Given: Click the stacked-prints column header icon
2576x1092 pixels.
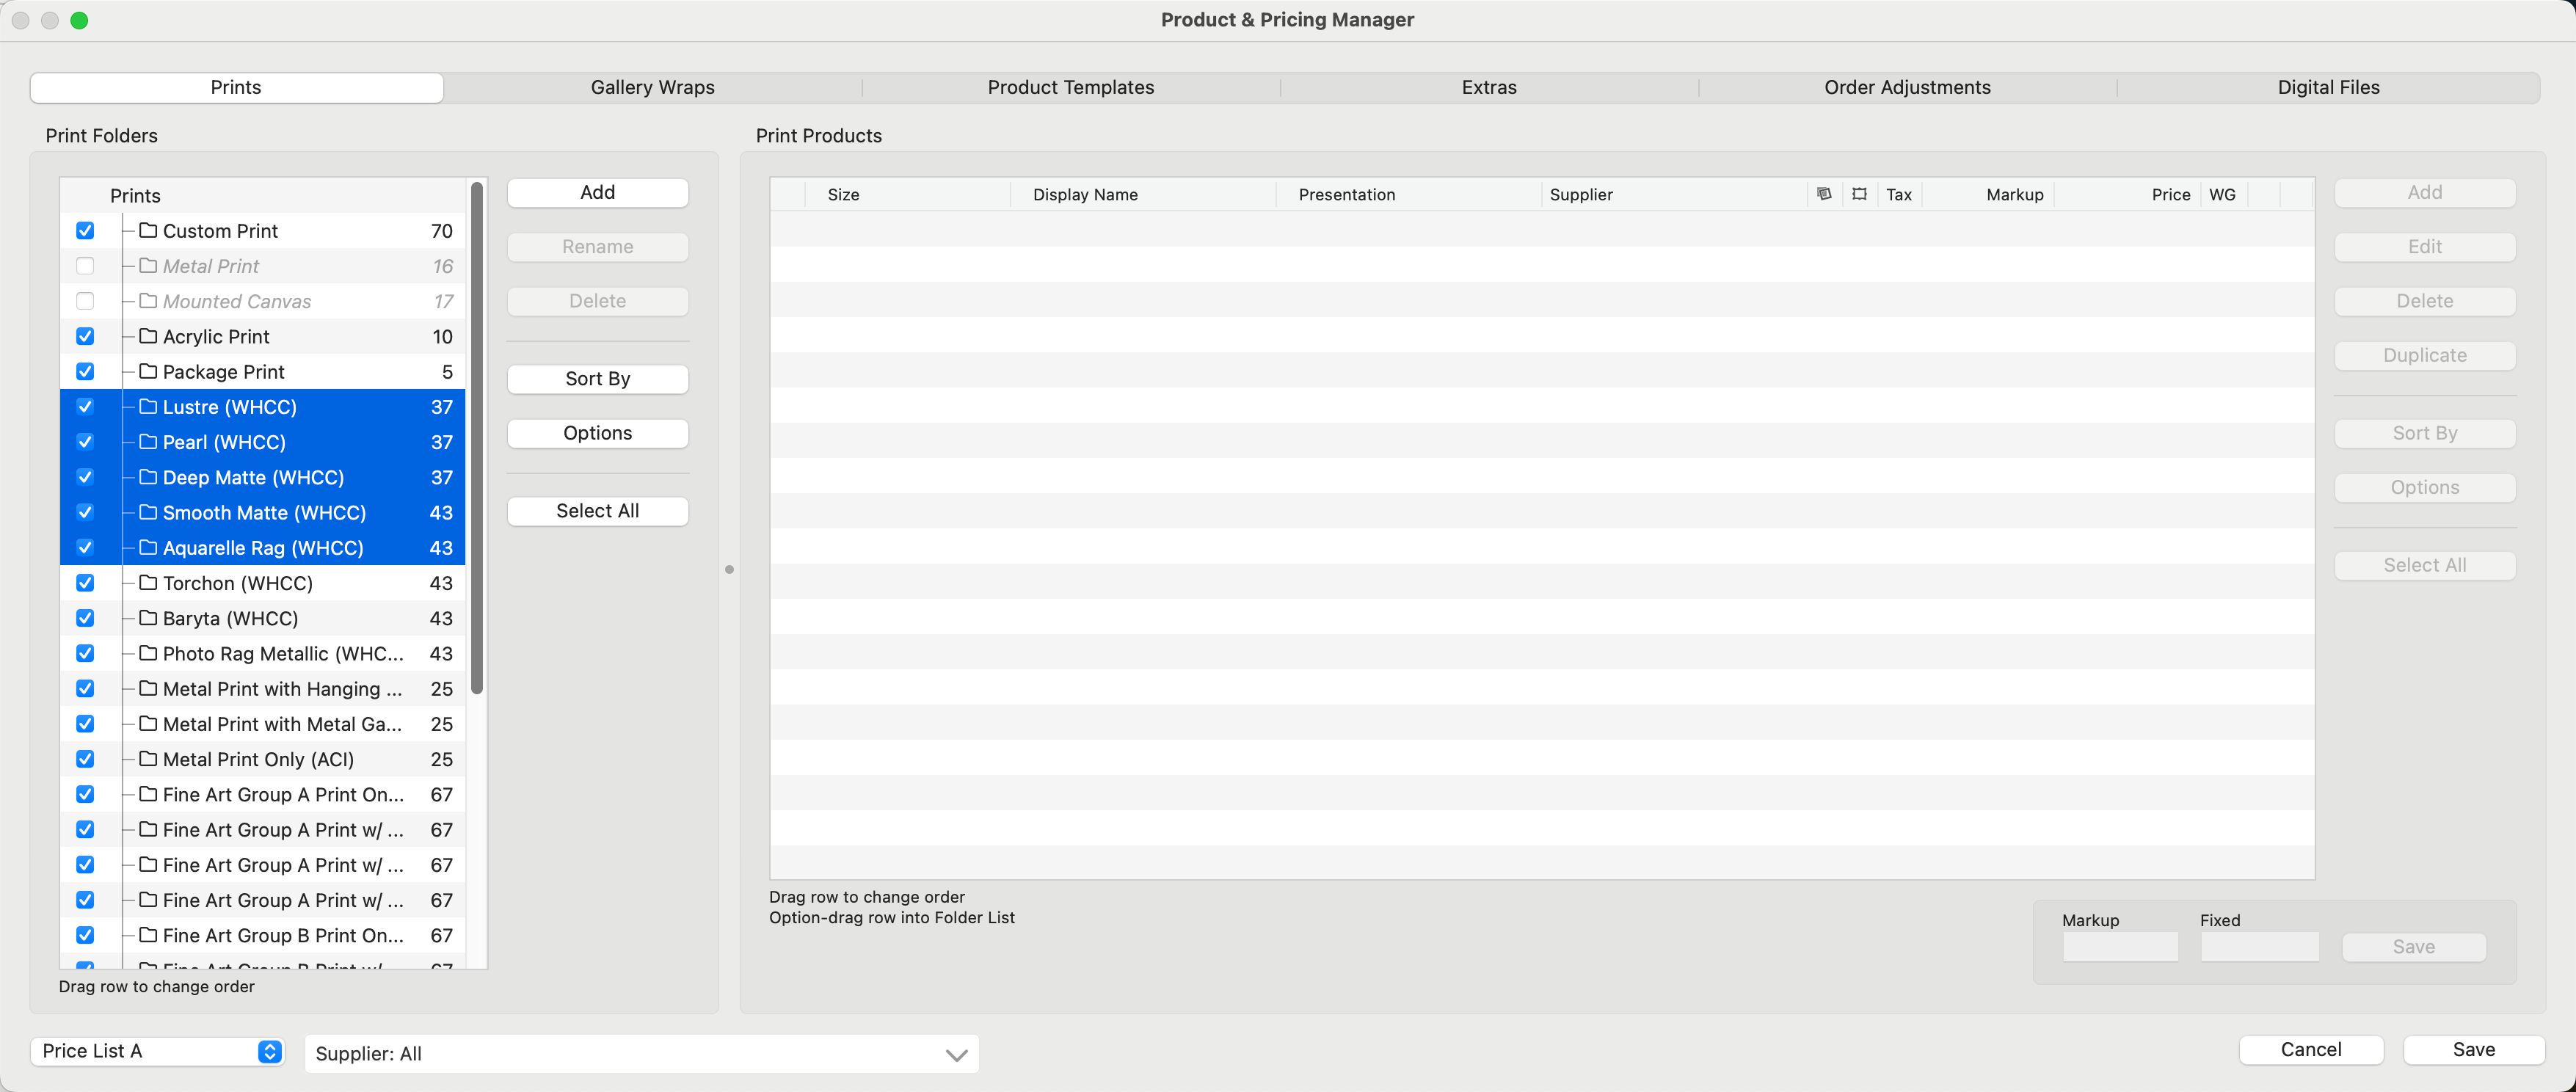Looking at the screenshot, I should pyautogui.click(x=1824, y=194).
